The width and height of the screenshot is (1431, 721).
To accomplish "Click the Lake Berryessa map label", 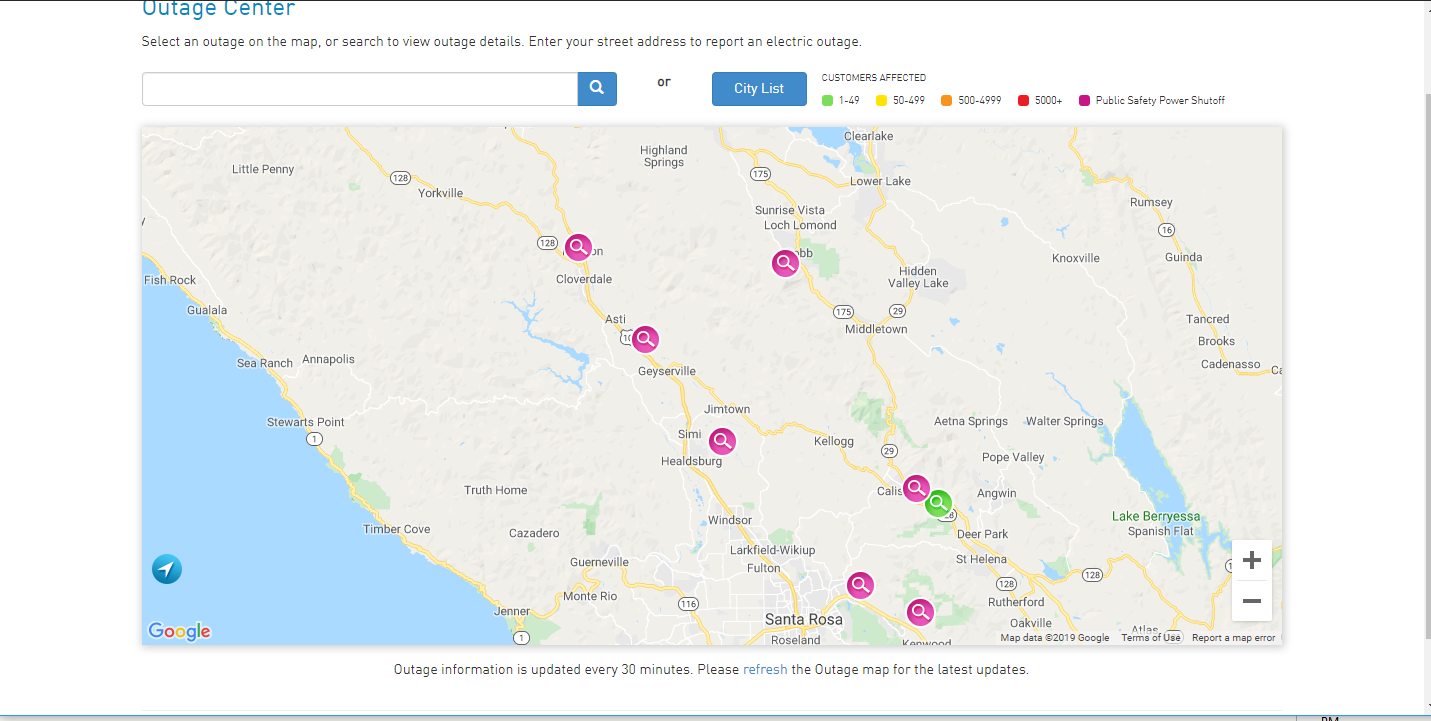I will [1156, 516].
